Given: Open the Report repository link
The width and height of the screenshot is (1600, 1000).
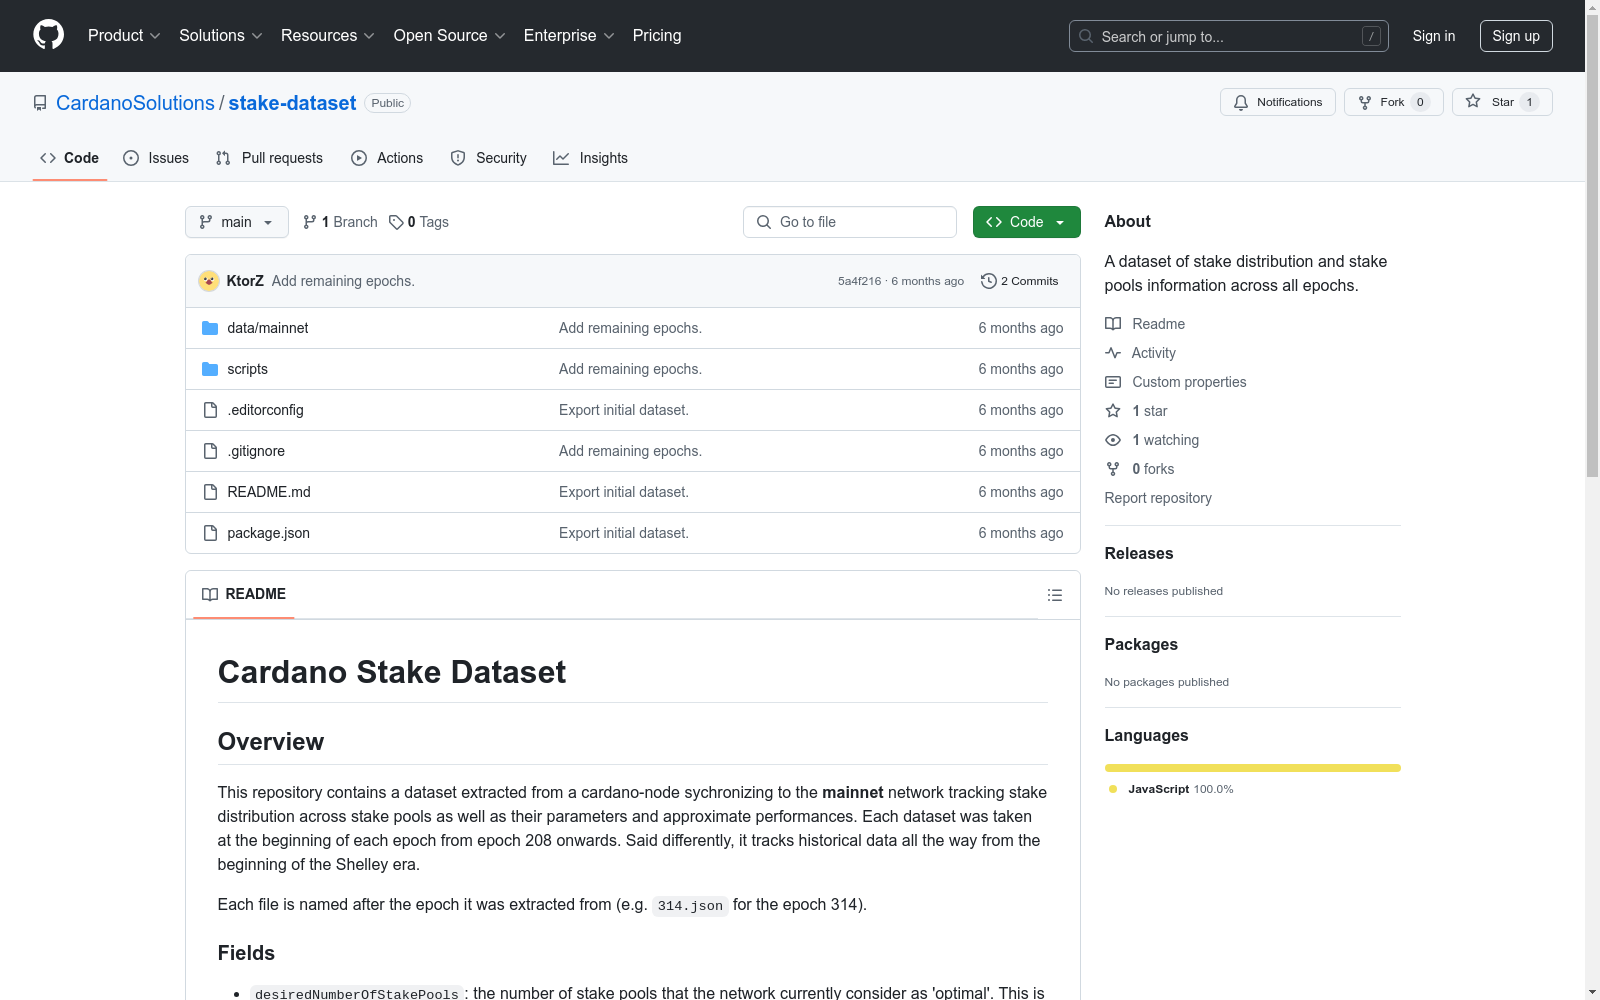Looking at the screenshot, I should tap(1158, 498).
